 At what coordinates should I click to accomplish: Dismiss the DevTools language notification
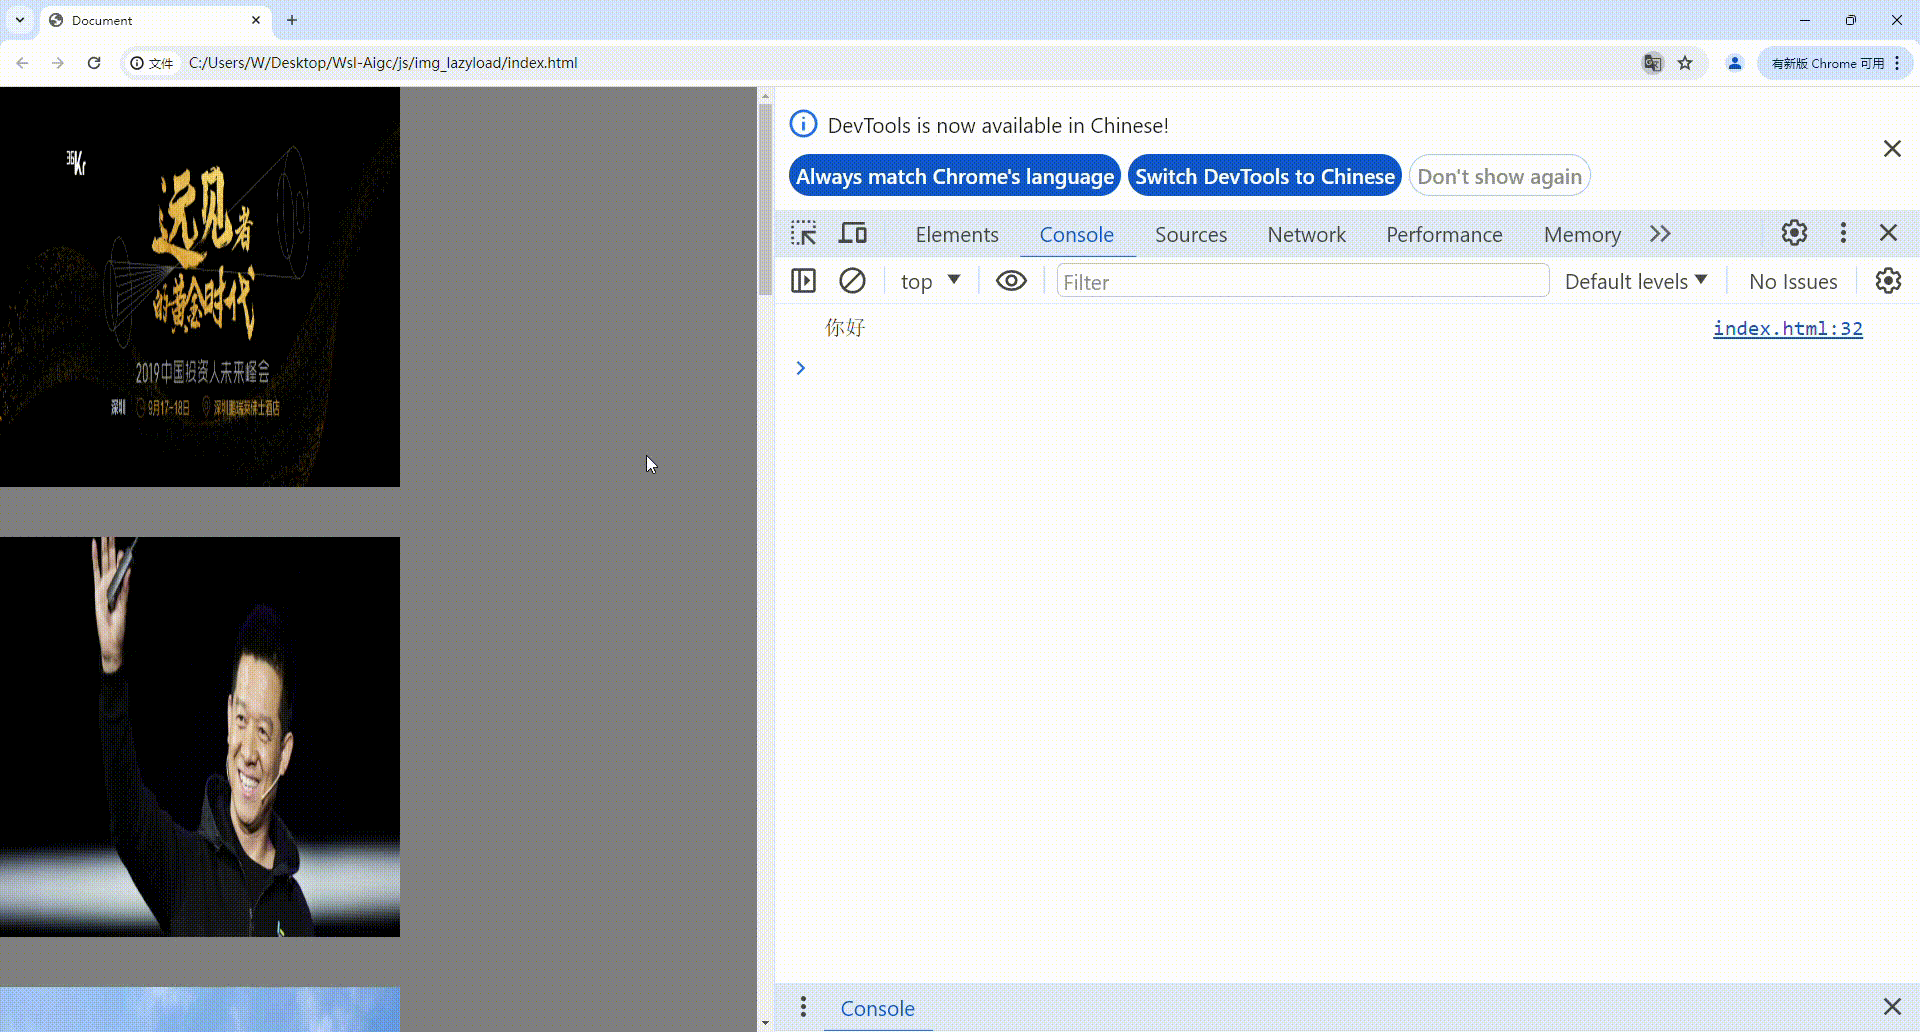click(1892, 149)
